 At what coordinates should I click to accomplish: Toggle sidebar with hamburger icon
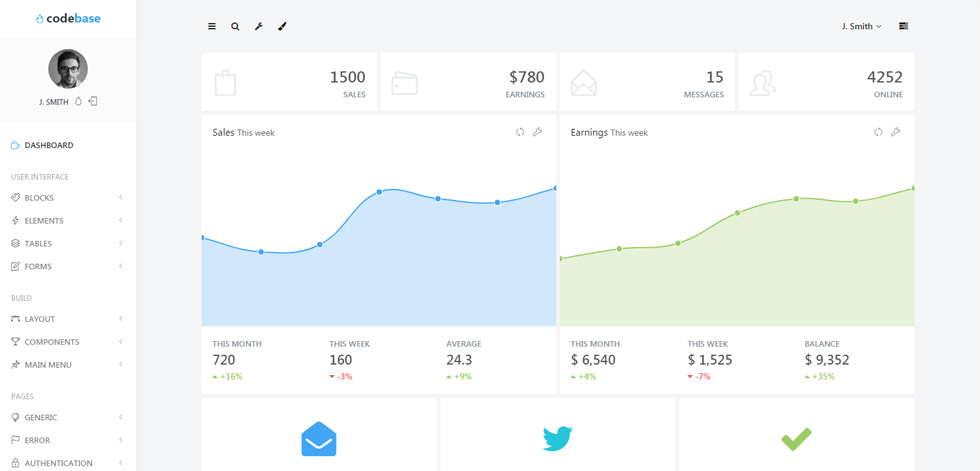(212, 26)
